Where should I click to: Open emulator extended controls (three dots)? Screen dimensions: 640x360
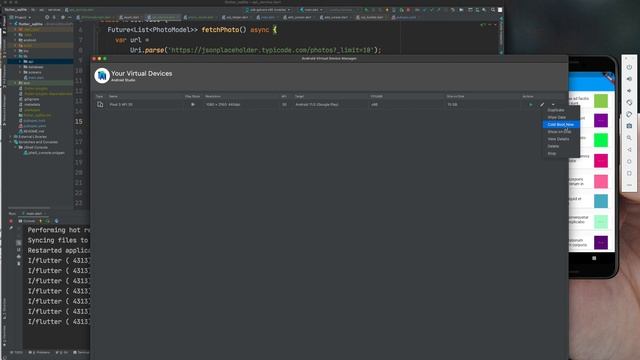click(x=629, y=185)
